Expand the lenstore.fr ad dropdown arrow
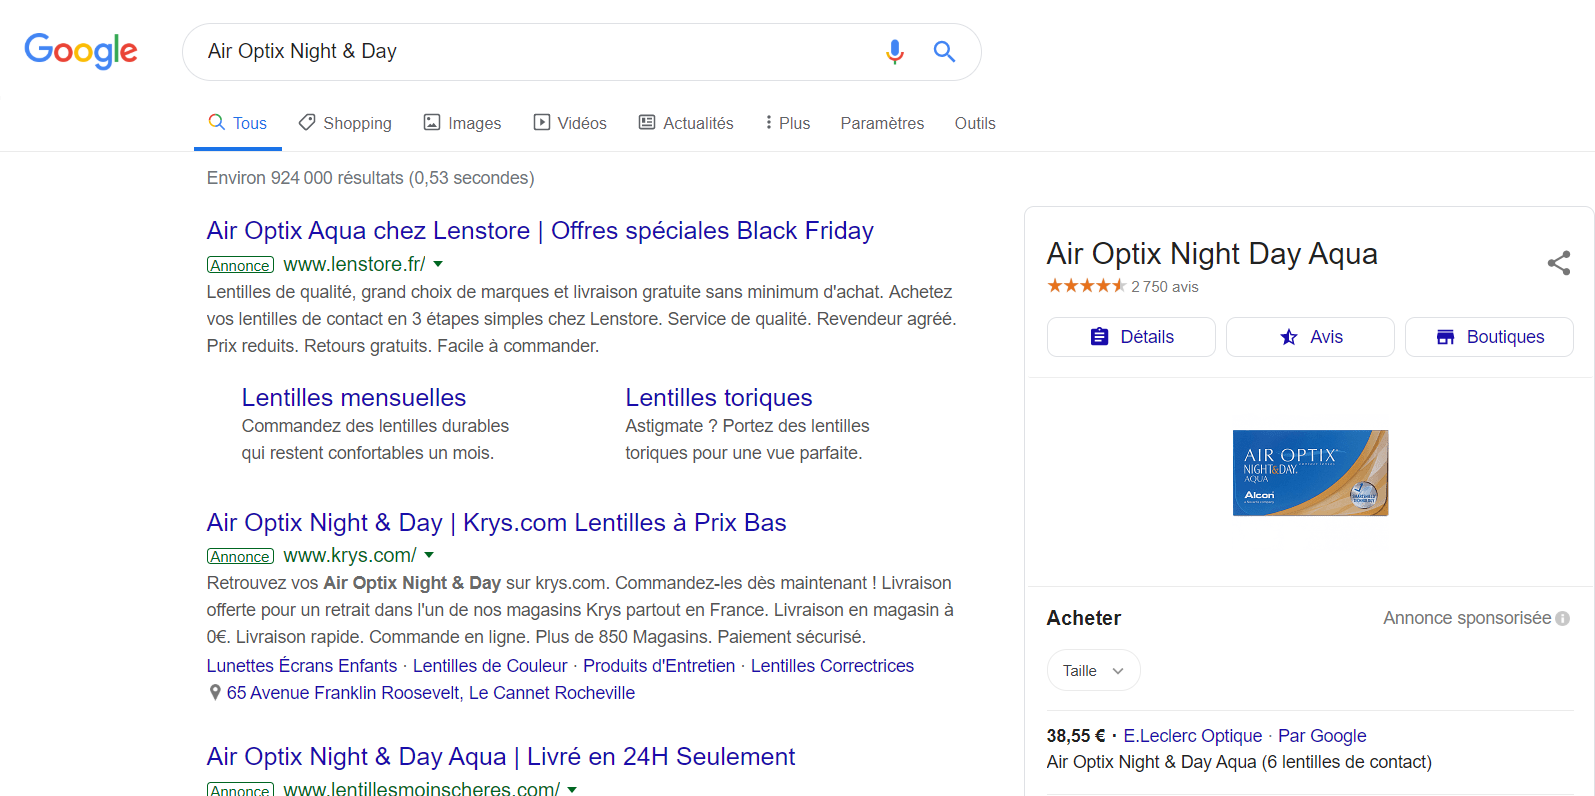 pos(438,265)
